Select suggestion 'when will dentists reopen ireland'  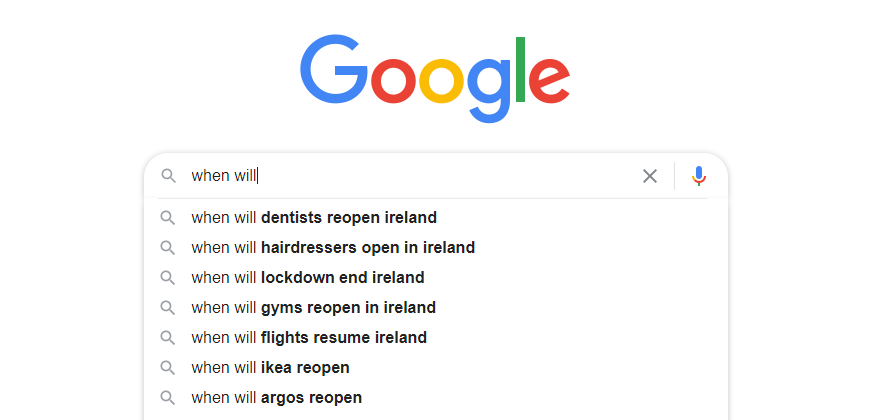click(x=435, y=218)
